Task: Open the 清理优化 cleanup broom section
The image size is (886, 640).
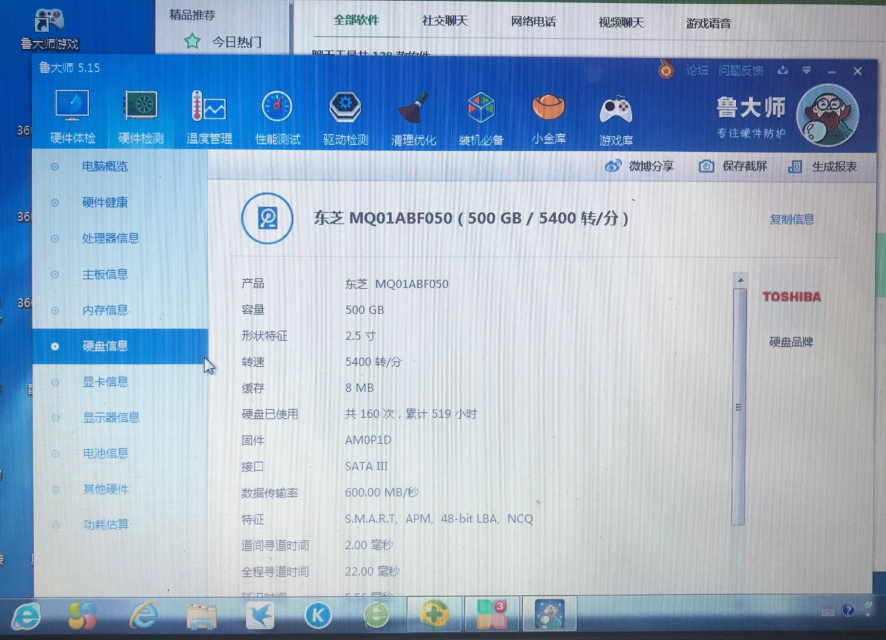Action: coord(413,119)
